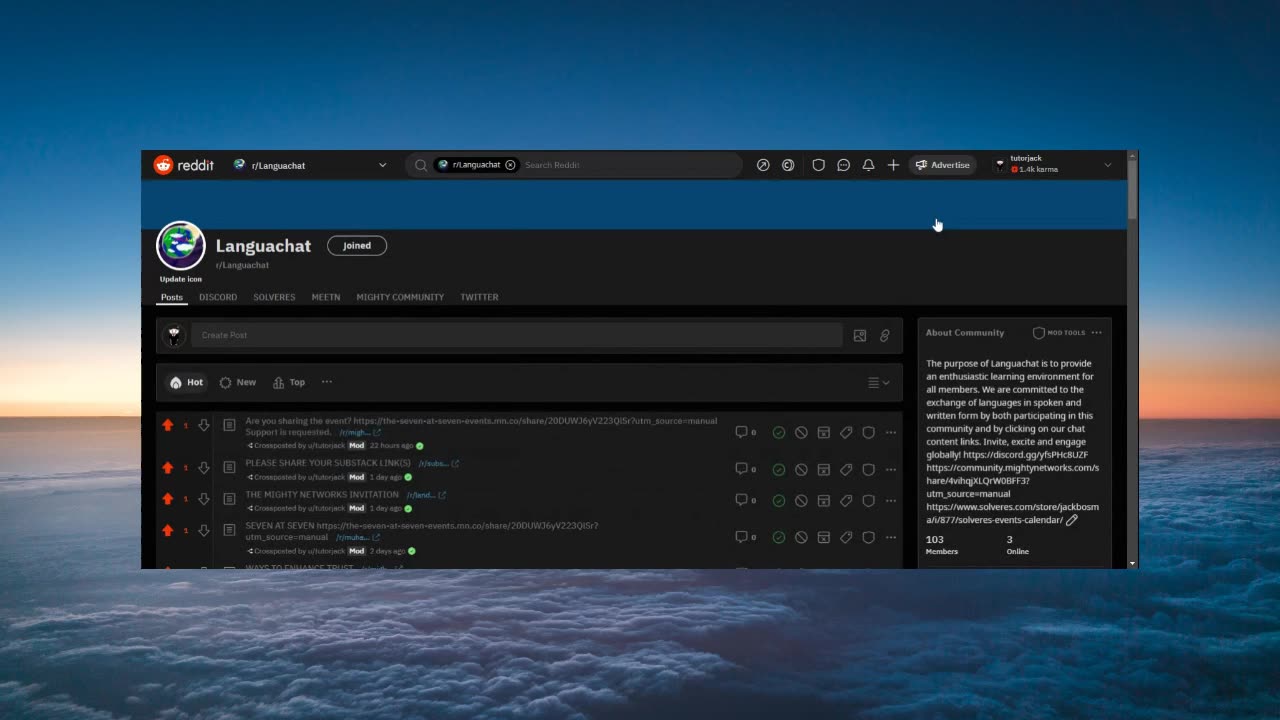Approve the 'Are you sharing the event?' post
Viewport: 1280px width, 720px height.
pos(779,432)
